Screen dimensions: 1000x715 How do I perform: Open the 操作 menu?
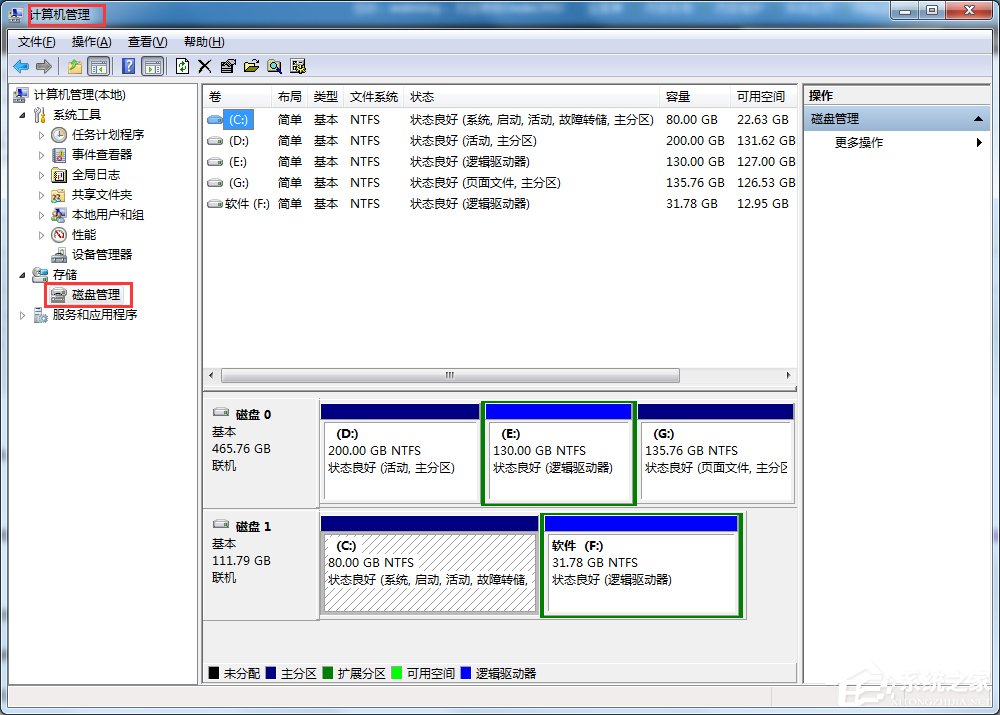click(91, 41)
